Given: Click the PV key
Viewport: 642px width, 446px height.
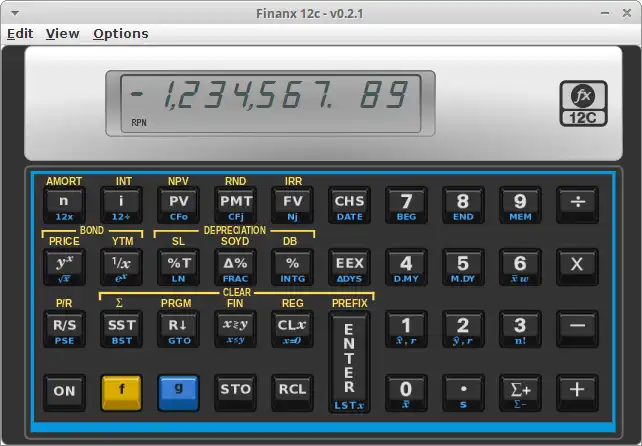Looking at the screenshot, I should point(179,205).
